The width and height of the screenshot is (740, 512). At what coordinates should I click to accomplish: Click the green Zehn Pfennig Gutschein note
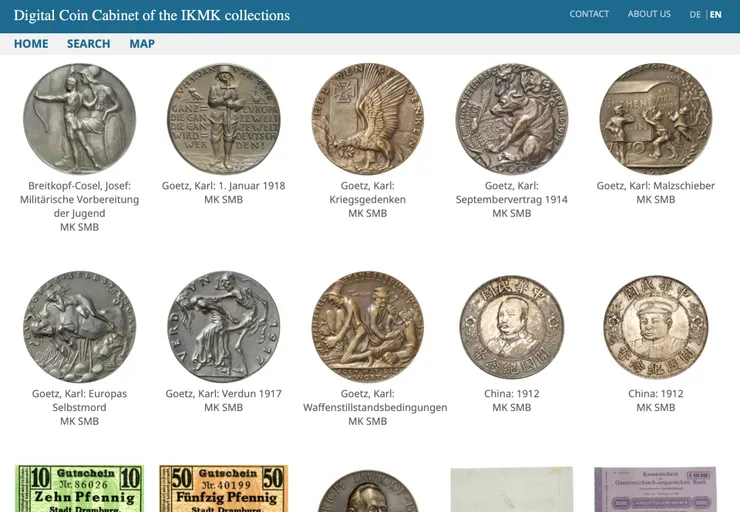pyautogui.click(x=79, y=488)
